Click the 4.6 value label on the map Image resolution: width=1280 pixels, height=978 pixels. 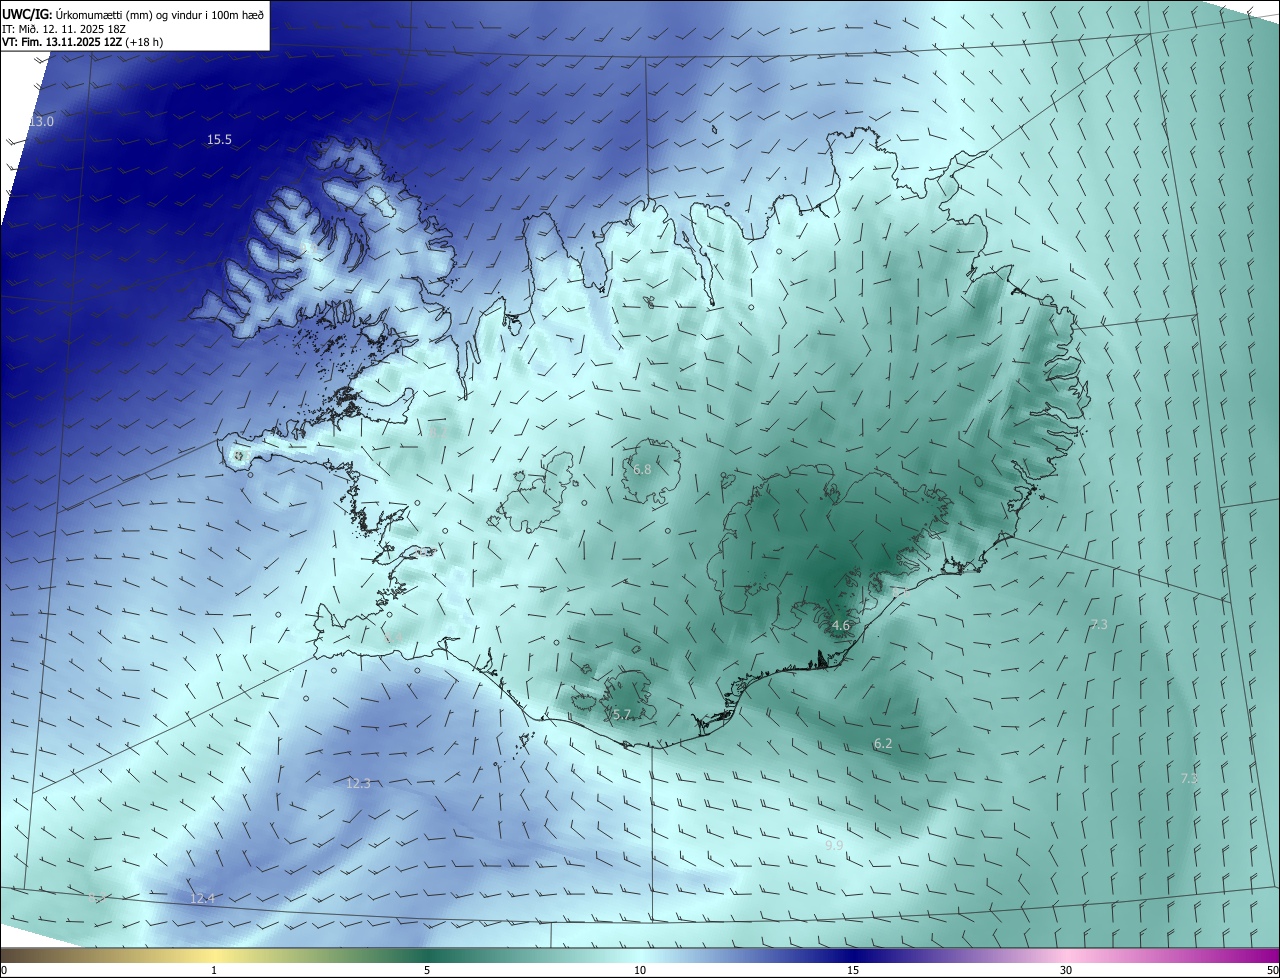click(840, 626)
